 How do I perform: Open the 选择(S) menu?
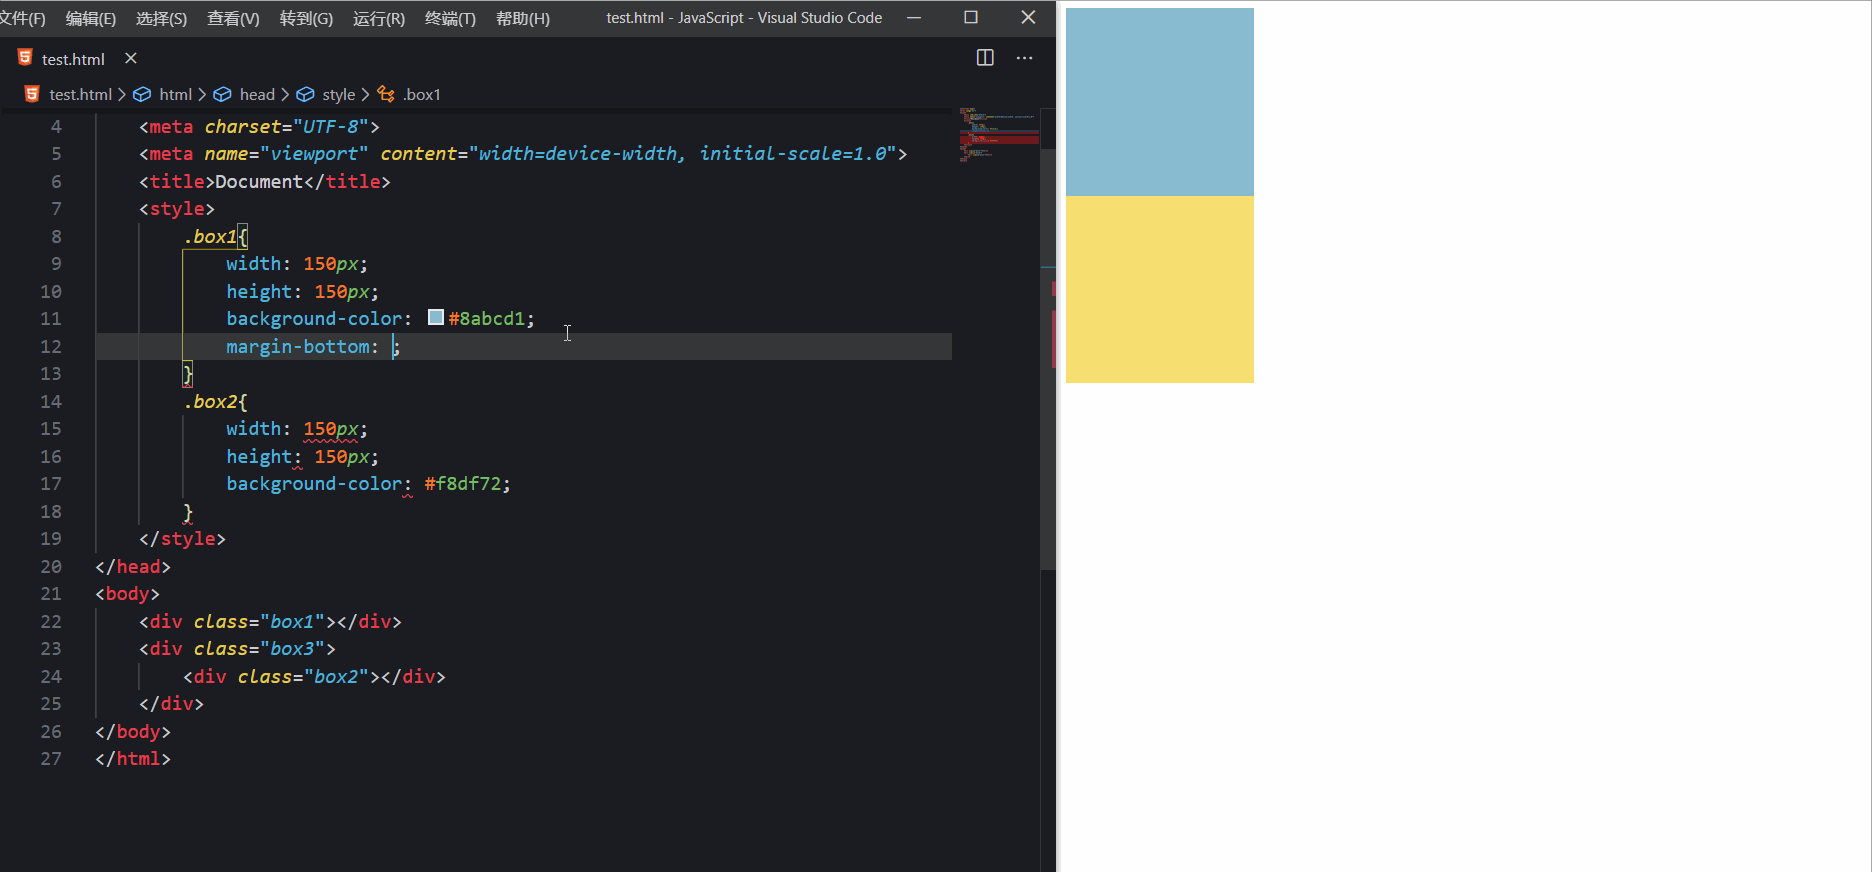(161, 18)
